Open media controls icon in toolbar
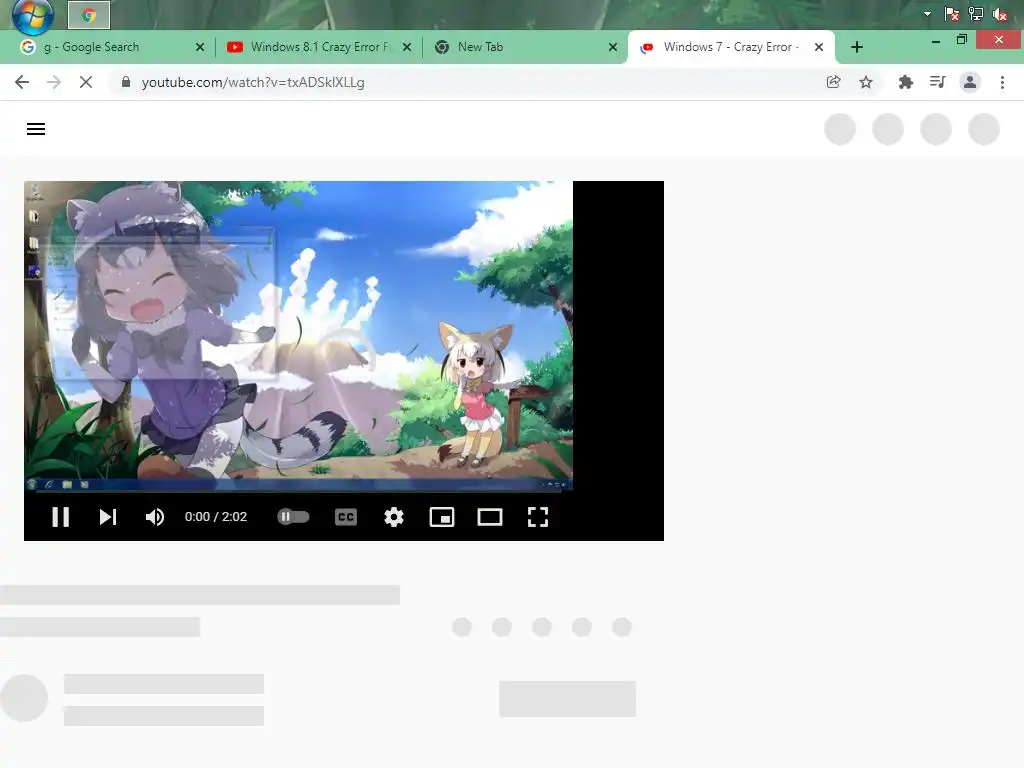The image size is (1024, 768). point(938,82)
